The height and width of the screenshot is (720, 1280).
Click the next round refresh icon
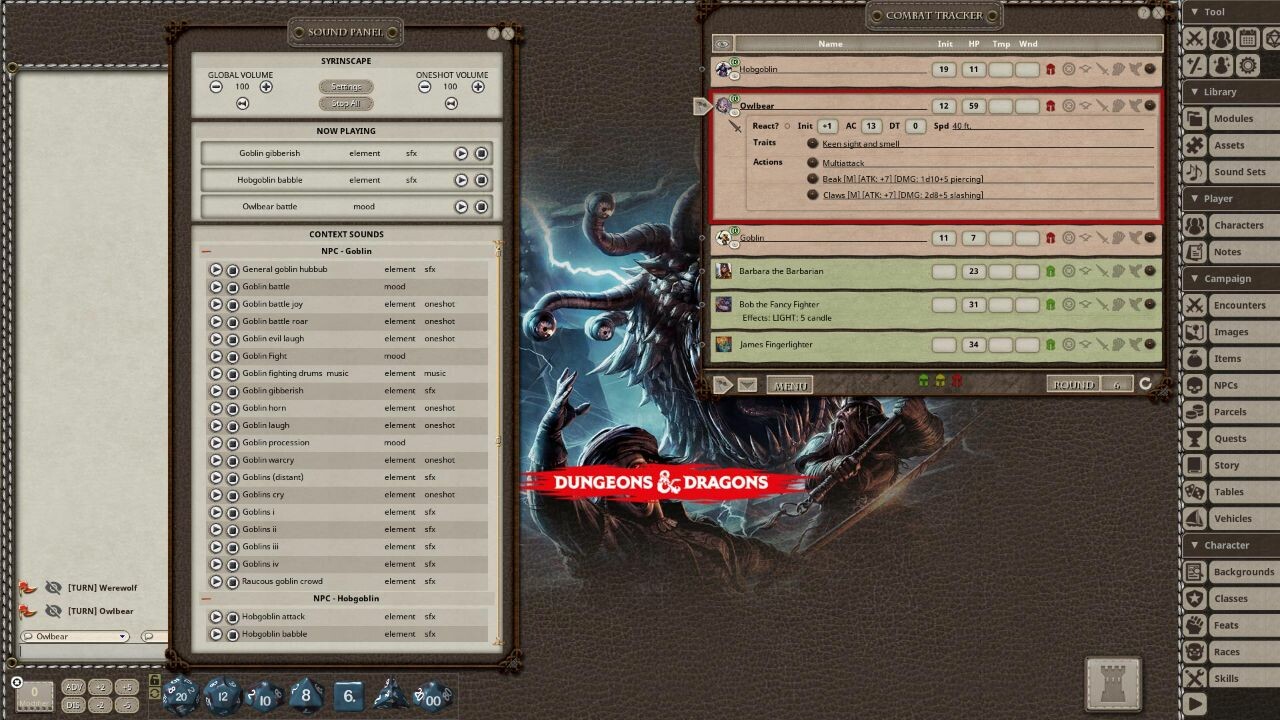pyautogui.click(x=1145, y=384)
